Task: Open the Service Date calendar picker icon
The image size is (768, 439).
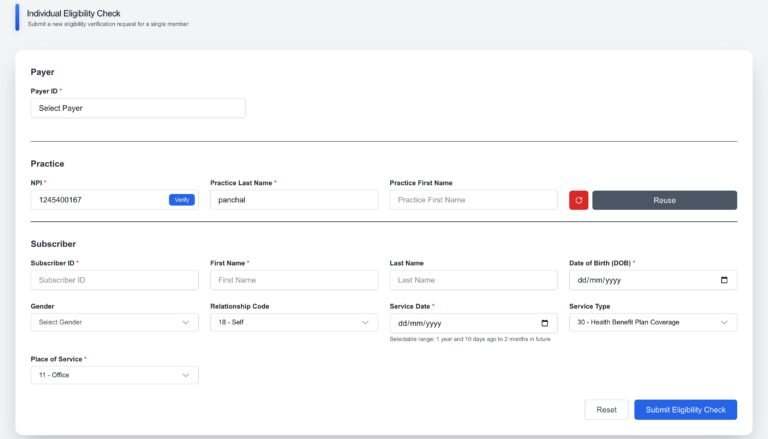Action: tap(544, 323)
